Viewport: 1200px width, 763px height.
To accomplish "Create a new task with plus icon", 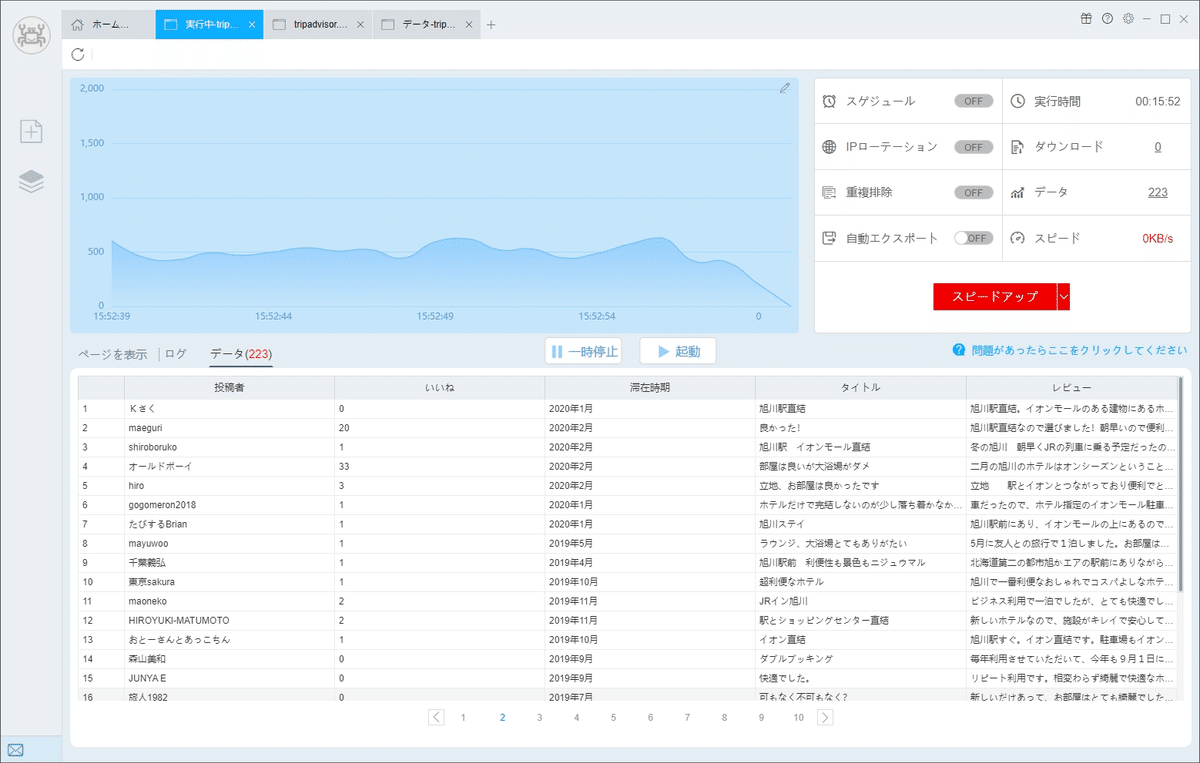I will point(32,131).
